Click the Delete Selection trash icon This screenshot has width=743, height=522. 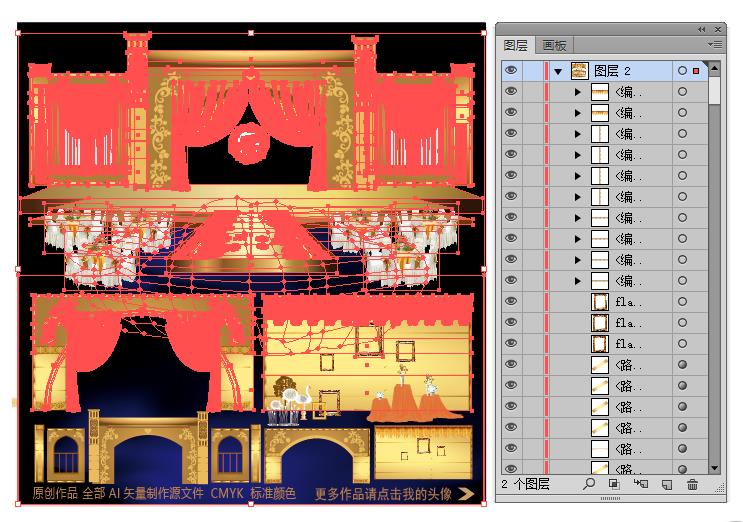(x=692, y=484)
